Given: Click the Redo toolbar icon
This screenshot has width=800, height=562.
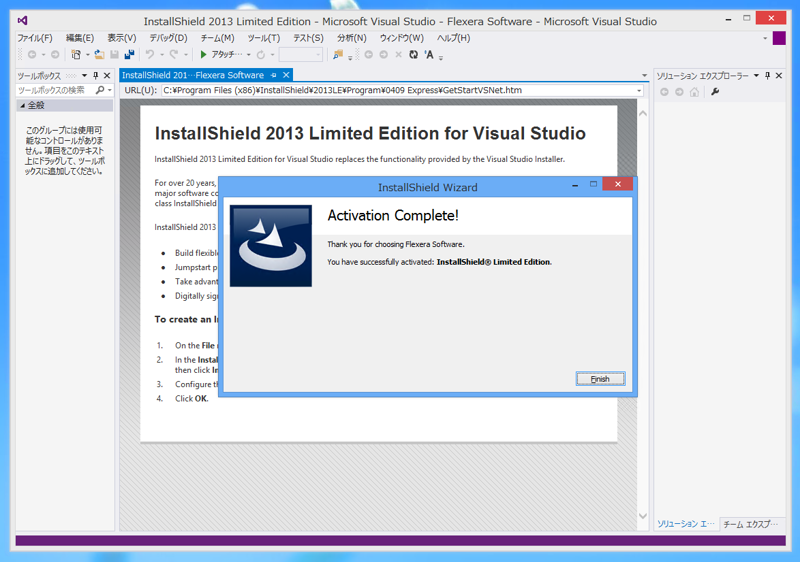Looking at the screenshot, I should pos(174,54).
